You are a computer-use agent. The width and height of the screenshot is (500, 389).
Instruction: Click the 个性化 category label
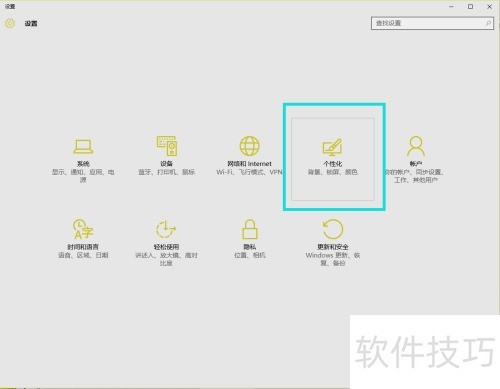tap(333, 164)
